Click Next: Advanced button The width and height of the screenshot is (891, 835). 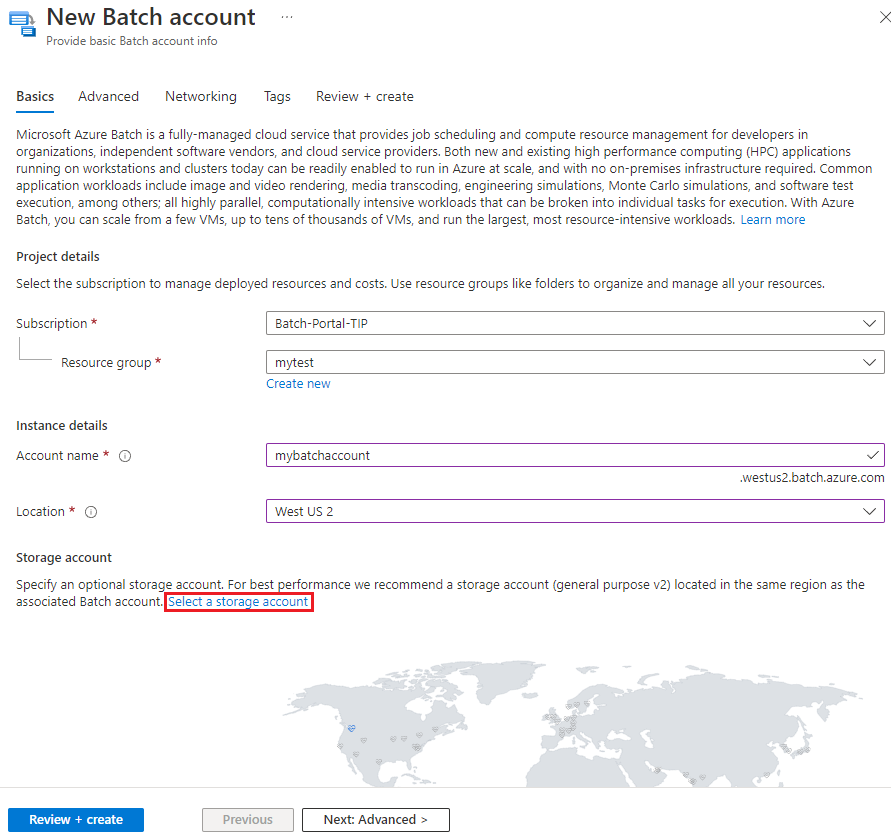(375, 819)
